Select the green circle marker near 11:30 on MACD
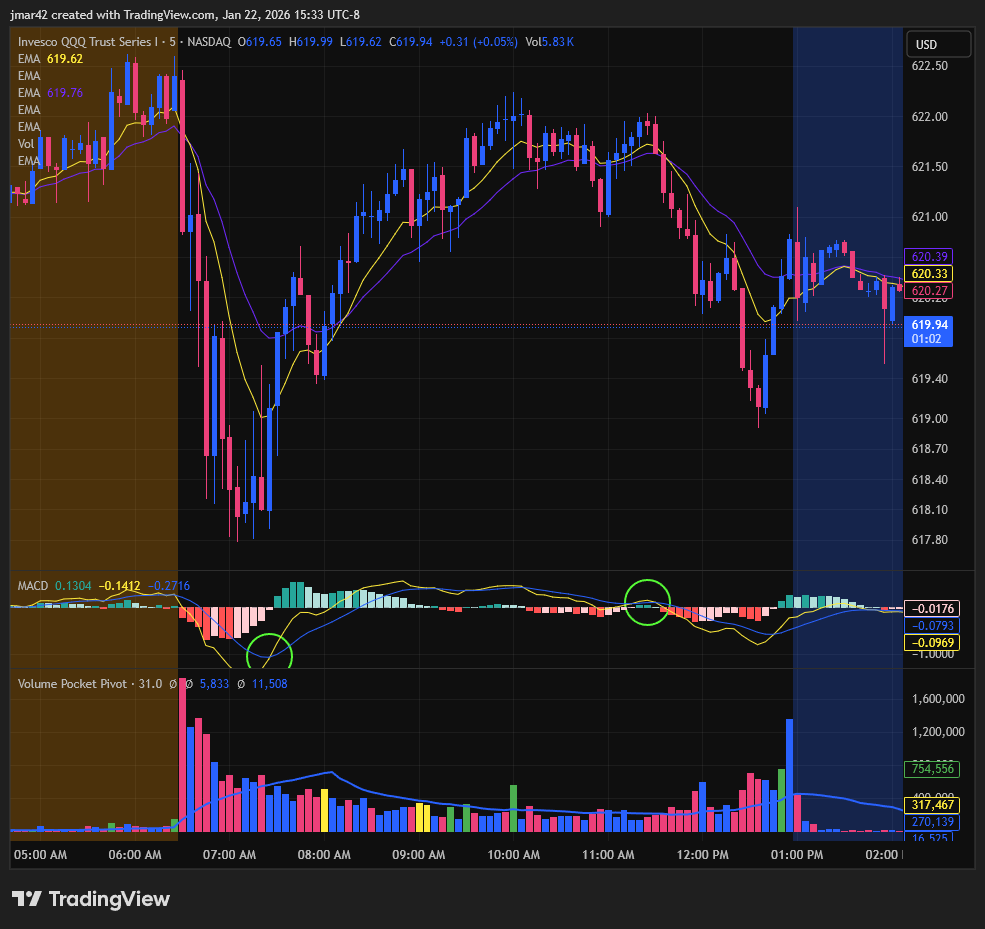Viewport: 985px width, 929px height. pyautogui.click(x=647, y=602)
